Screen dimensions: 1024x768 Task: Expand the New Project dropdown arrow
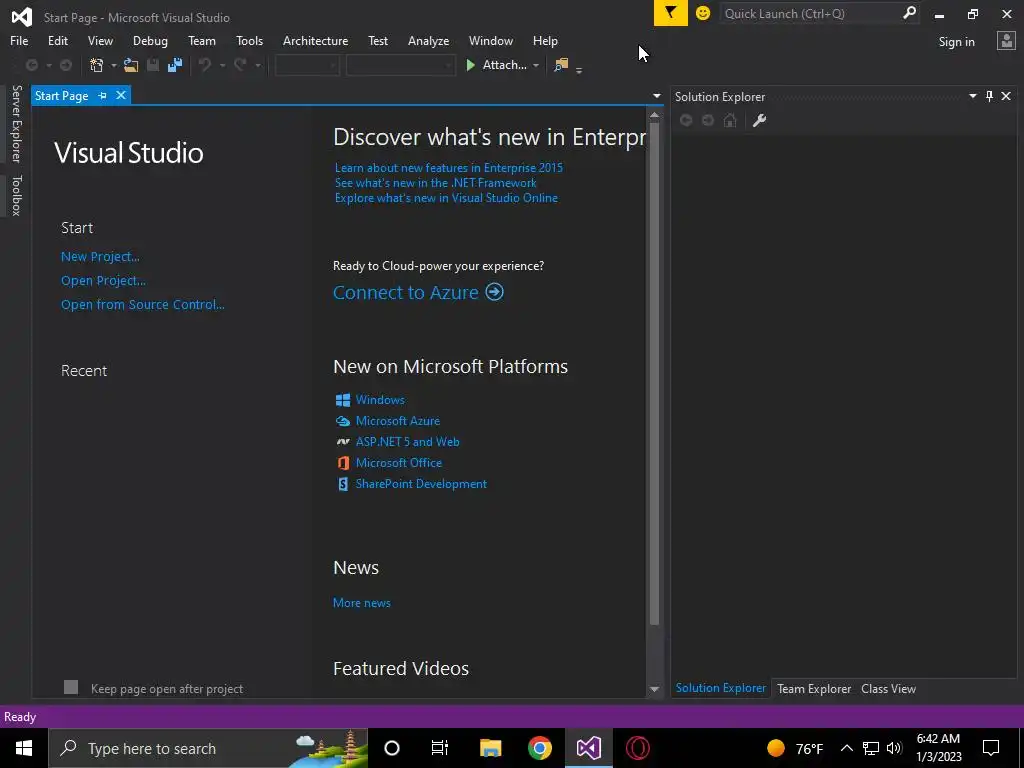coord(113,65)
